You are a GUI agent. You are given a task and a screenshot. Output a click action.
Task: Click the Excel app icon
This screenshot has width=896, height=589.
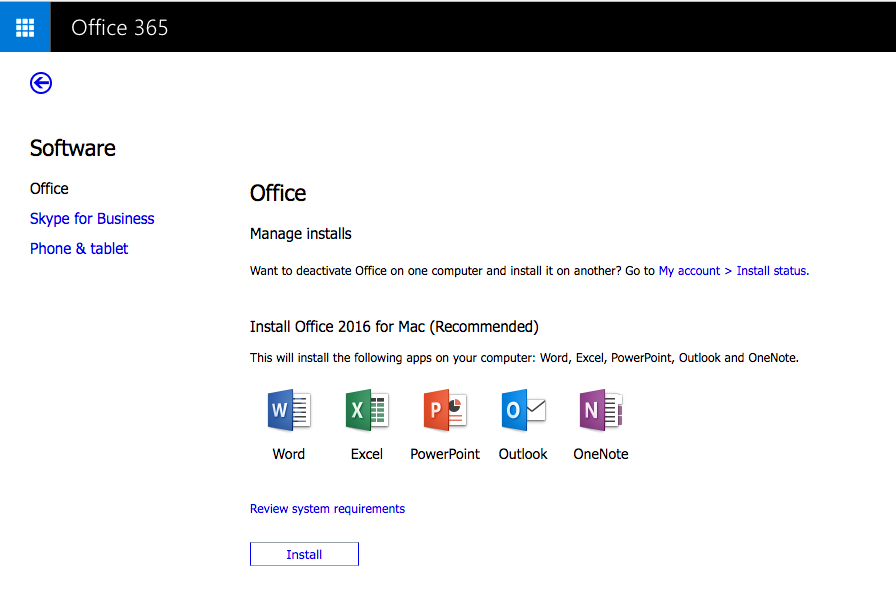pos(367,410)
